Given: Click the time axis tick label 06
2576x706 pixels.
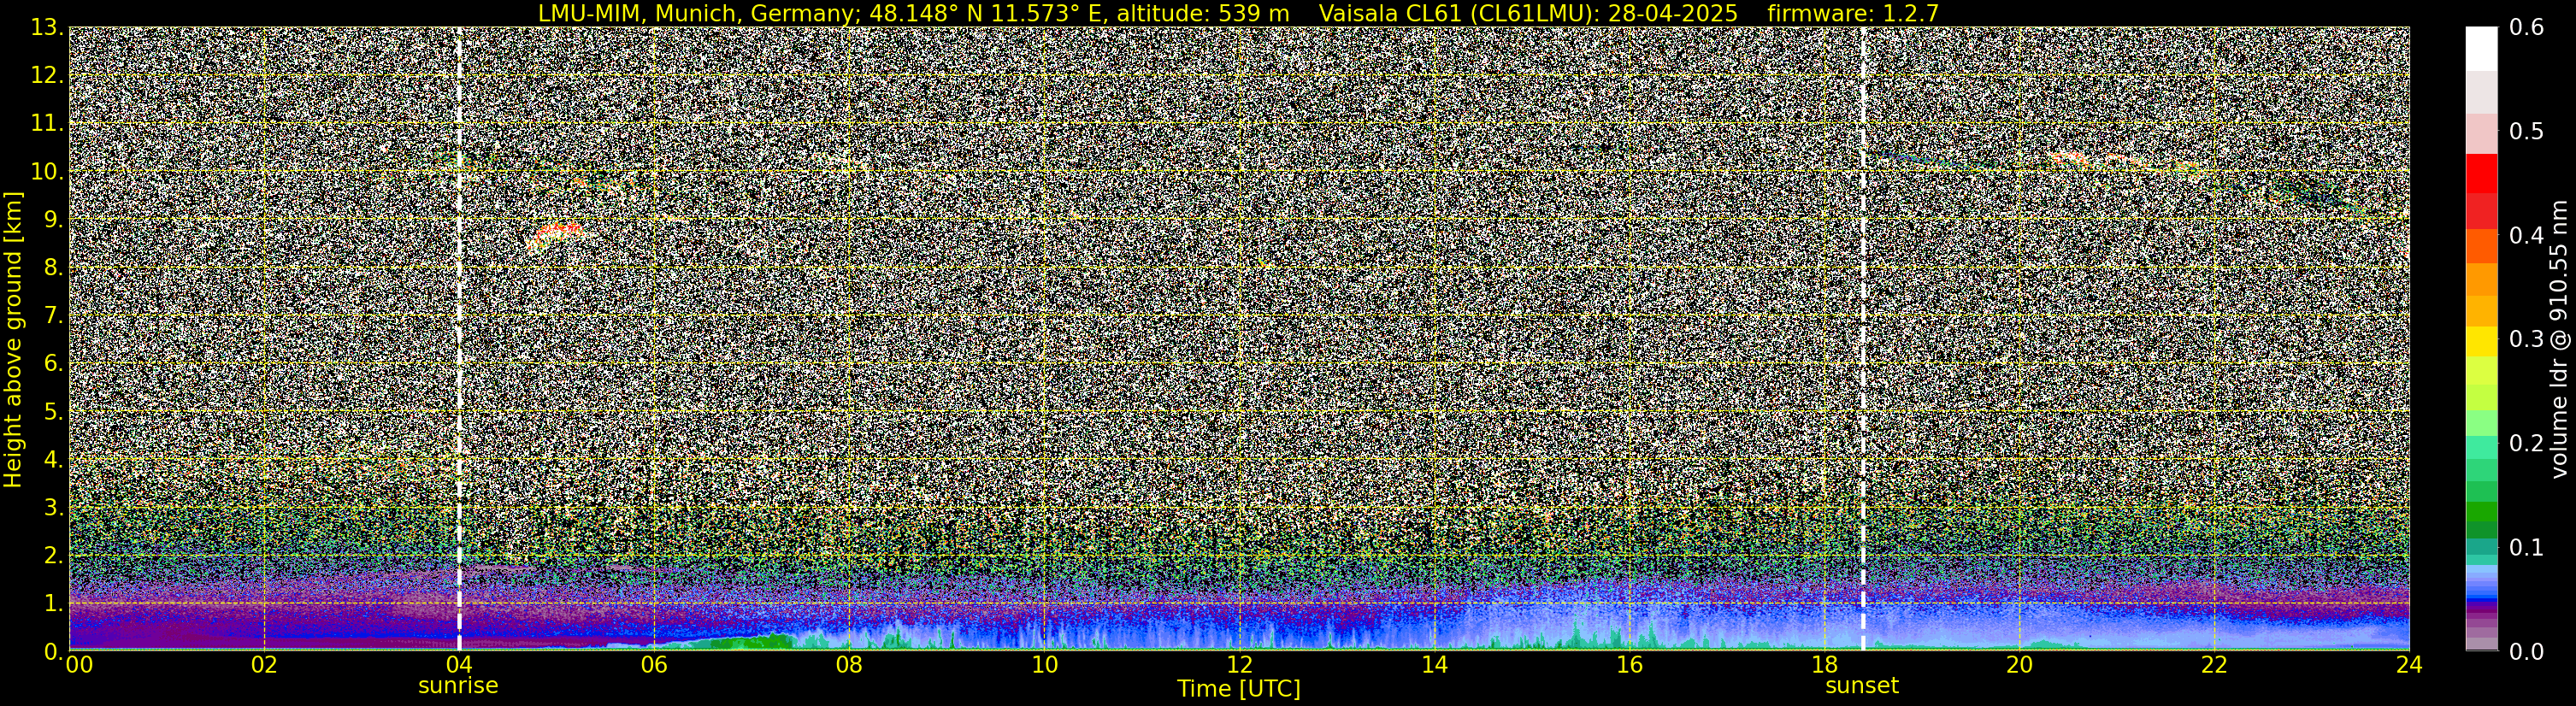Looking at the screenshot, I should [654, 665].
